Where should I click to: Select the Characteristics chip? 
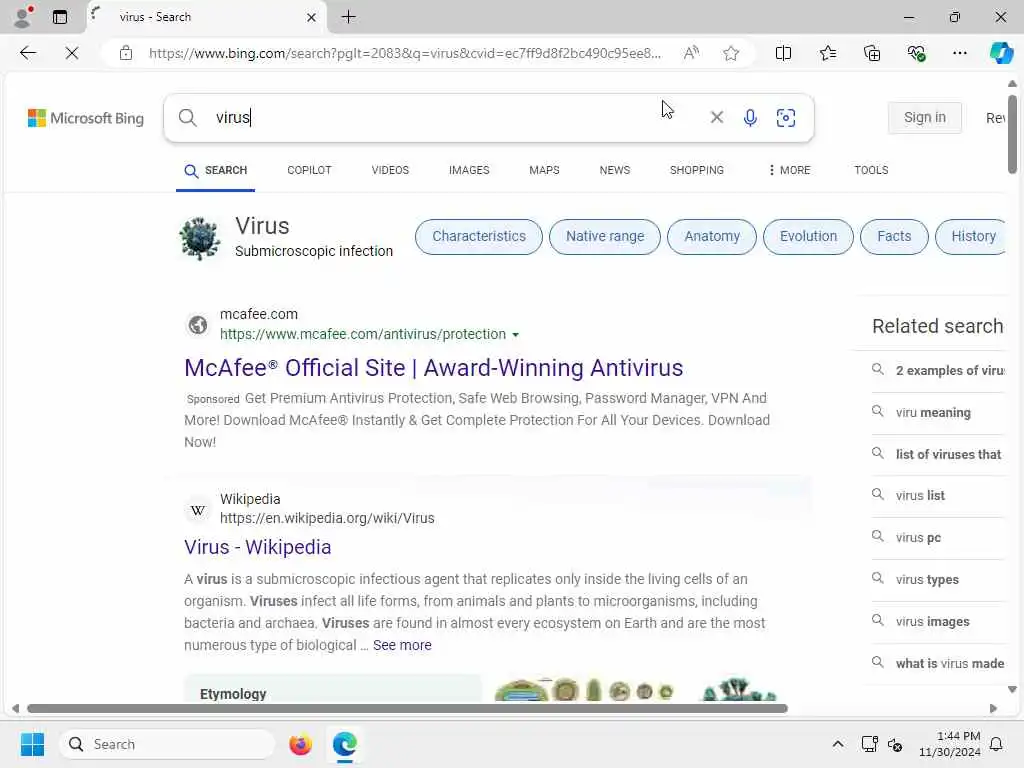click(x=479, y=236)
